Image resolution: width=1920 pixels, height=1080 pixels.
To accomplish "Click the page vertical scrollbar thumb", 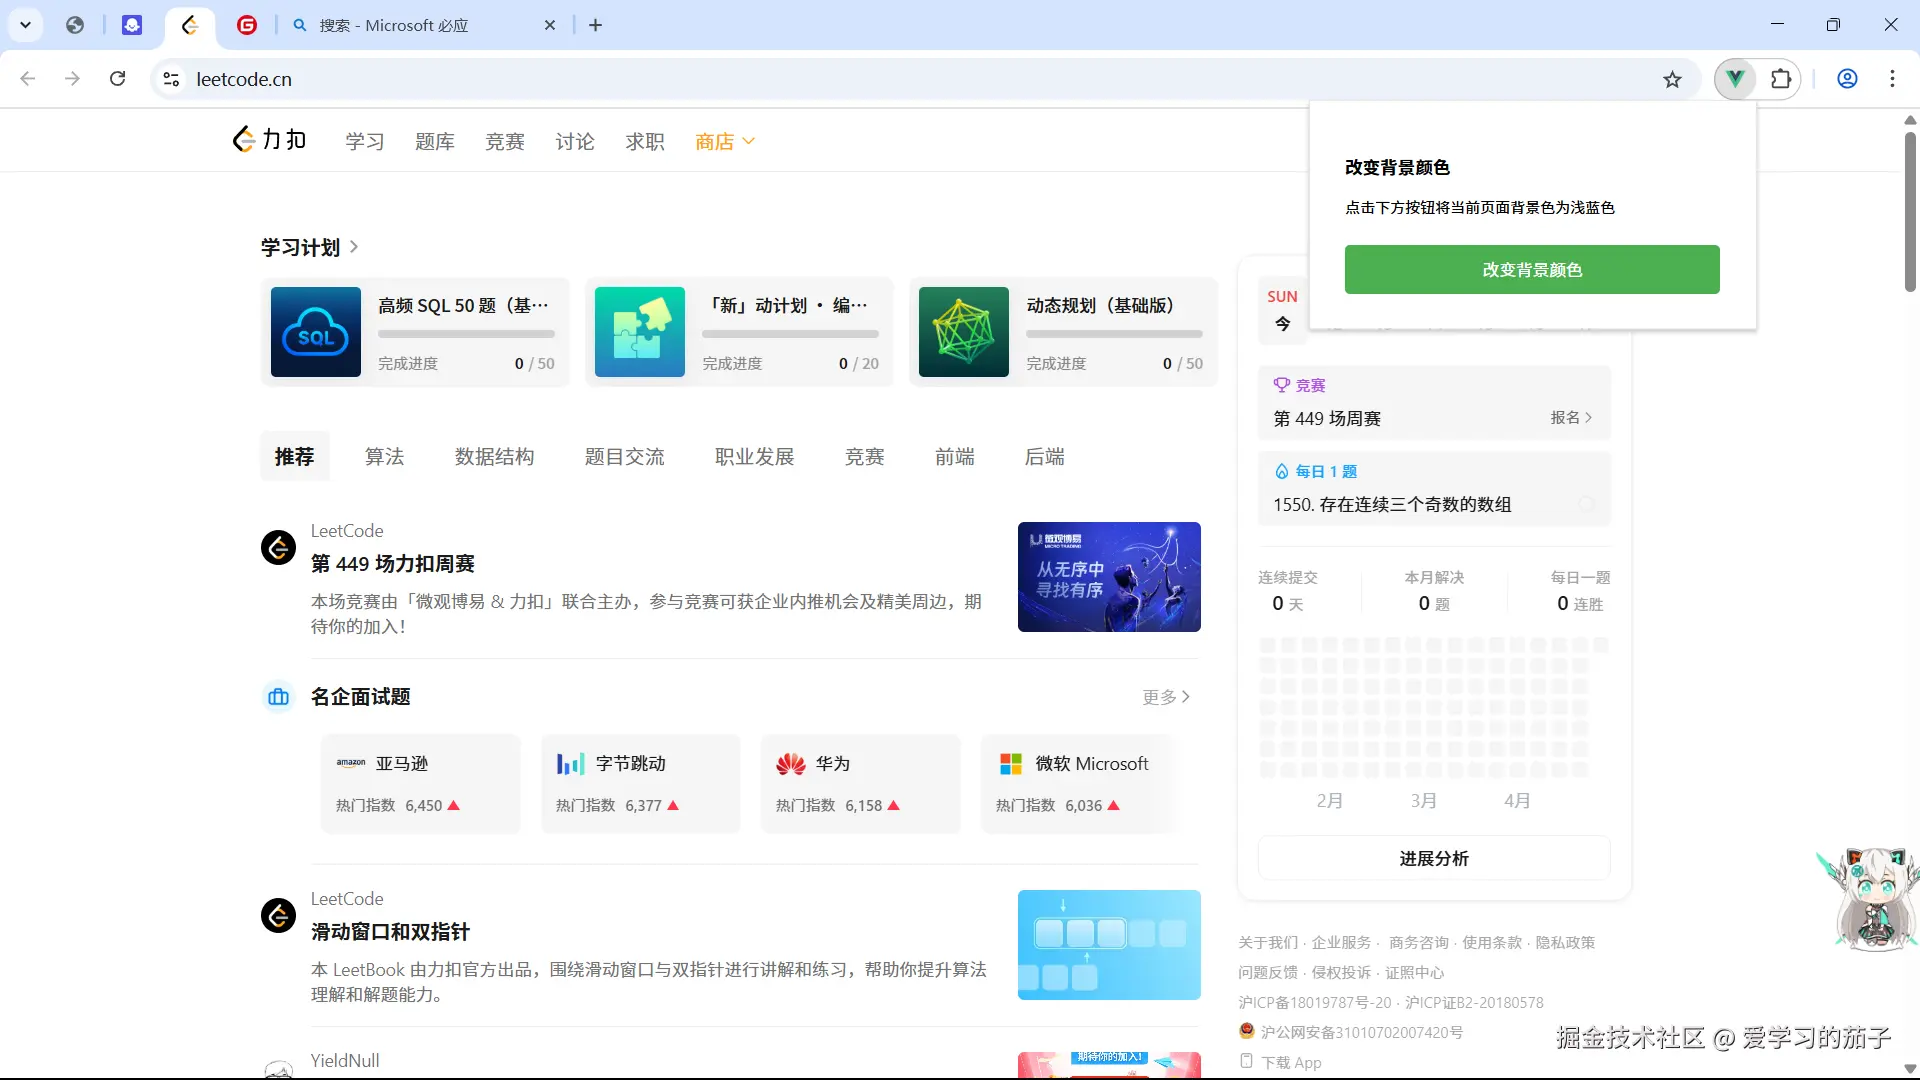I will click(x=1910, y=212).
